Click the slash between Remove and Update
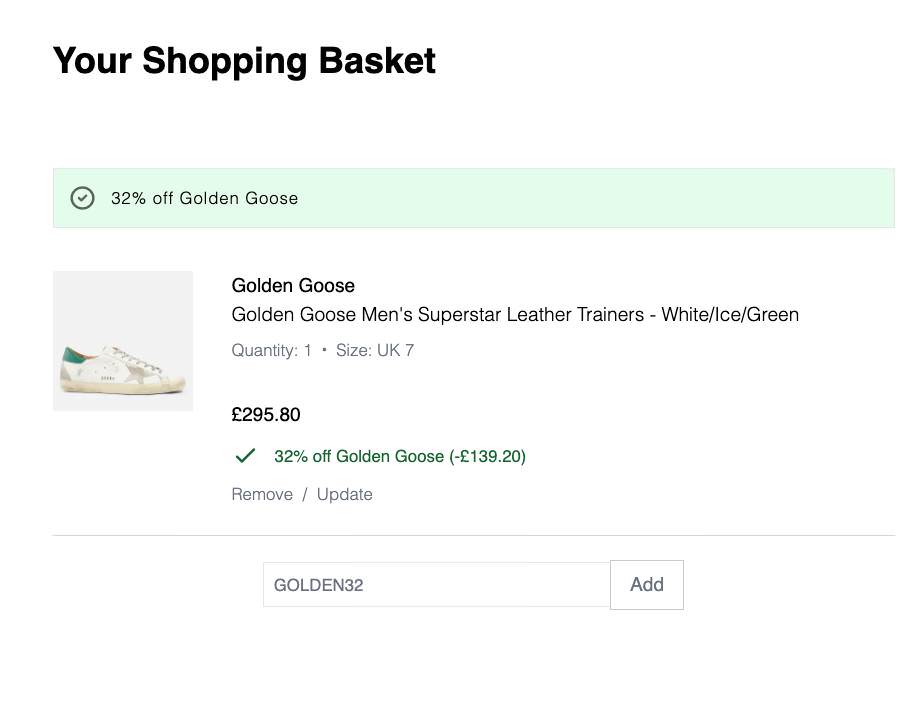This screenshot has height=713, width=915. (303, 494)
